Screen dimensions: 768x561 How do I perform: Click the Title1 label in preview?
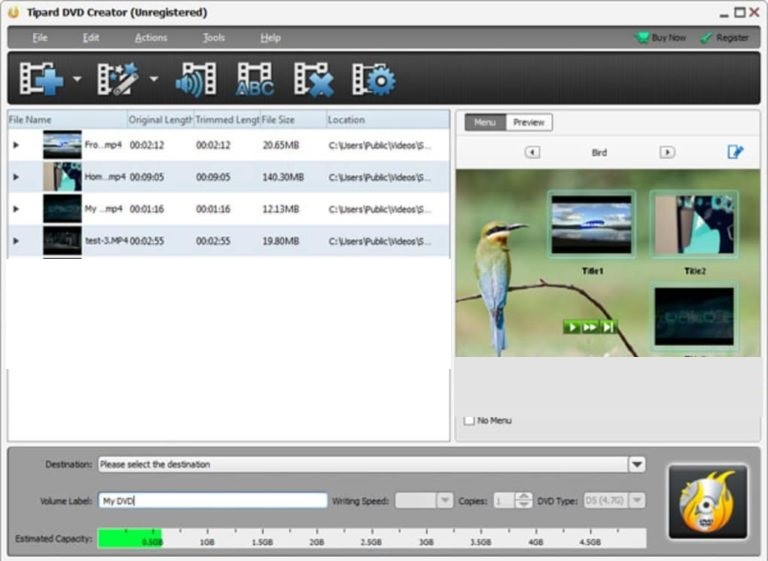tap(592, 270)
